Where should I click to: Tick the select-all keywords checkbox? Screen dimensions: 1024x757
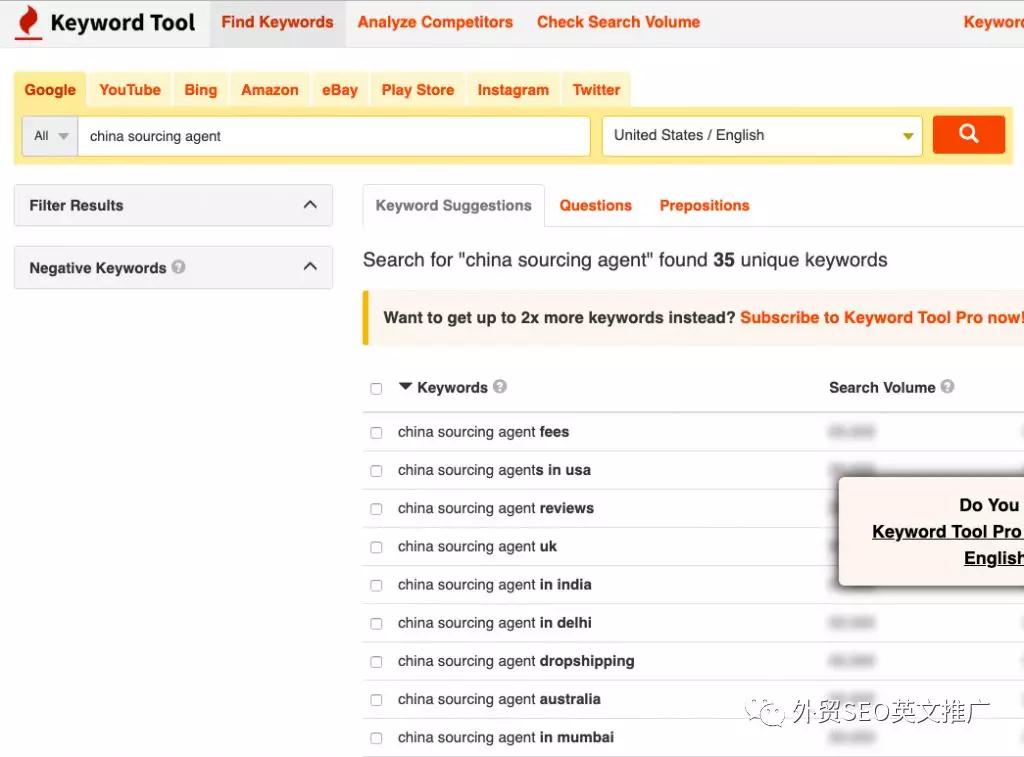(376, 389)
